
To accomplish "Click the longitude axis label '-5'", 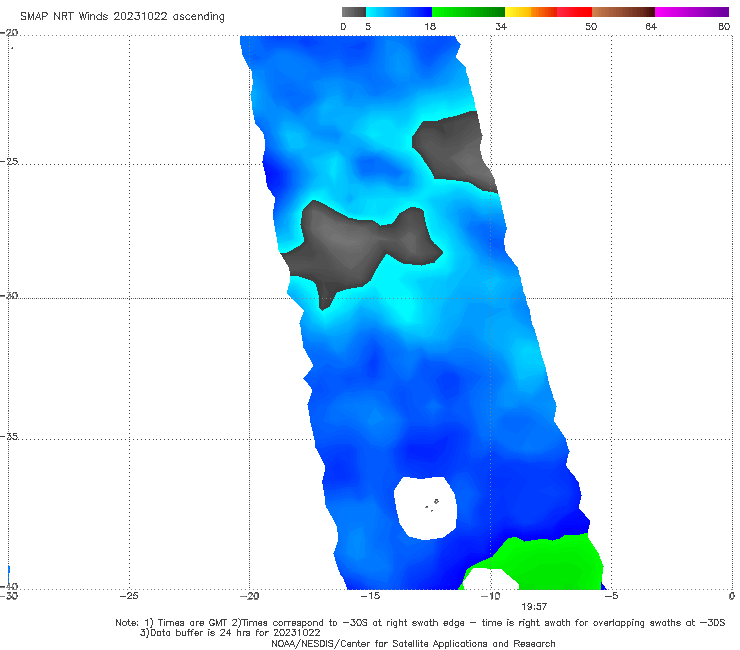I will (x=611, y=596).
